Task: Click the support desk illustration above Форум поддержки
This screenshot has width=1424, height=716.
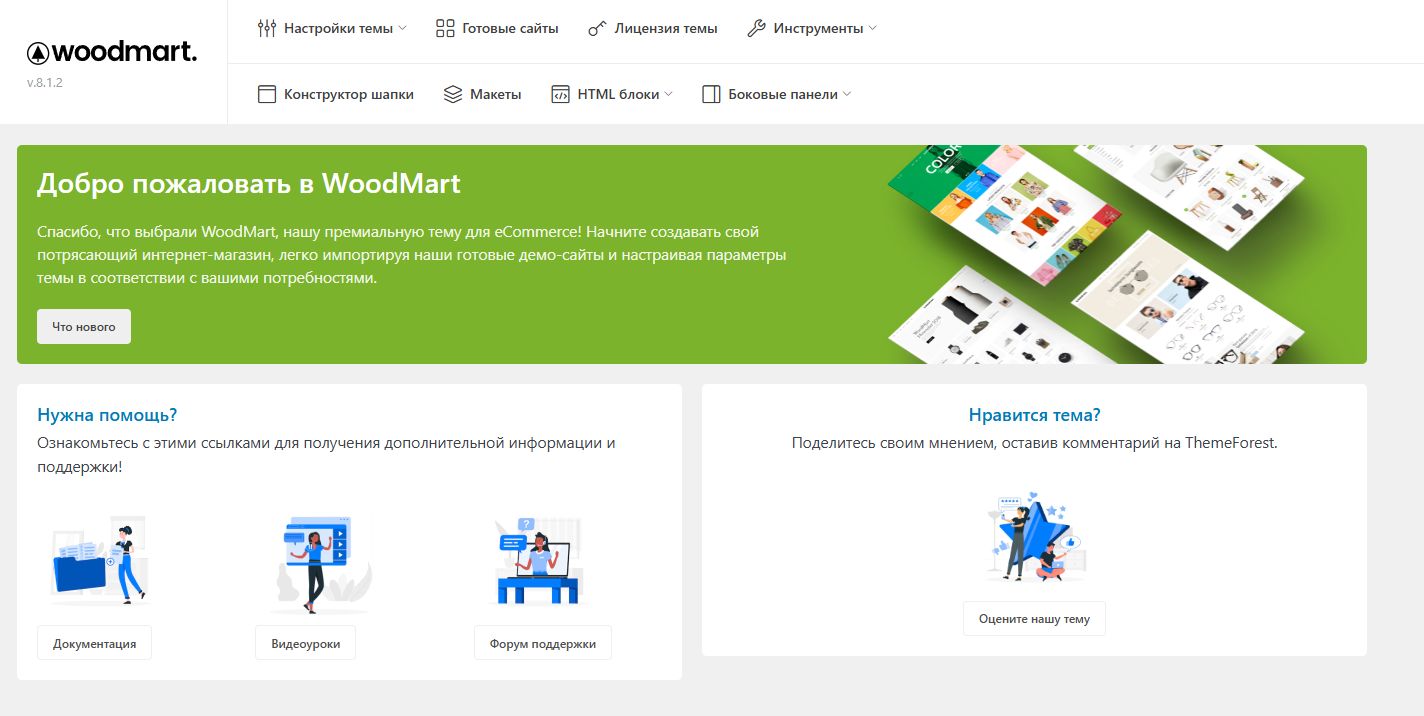Action: click(538, 560)
